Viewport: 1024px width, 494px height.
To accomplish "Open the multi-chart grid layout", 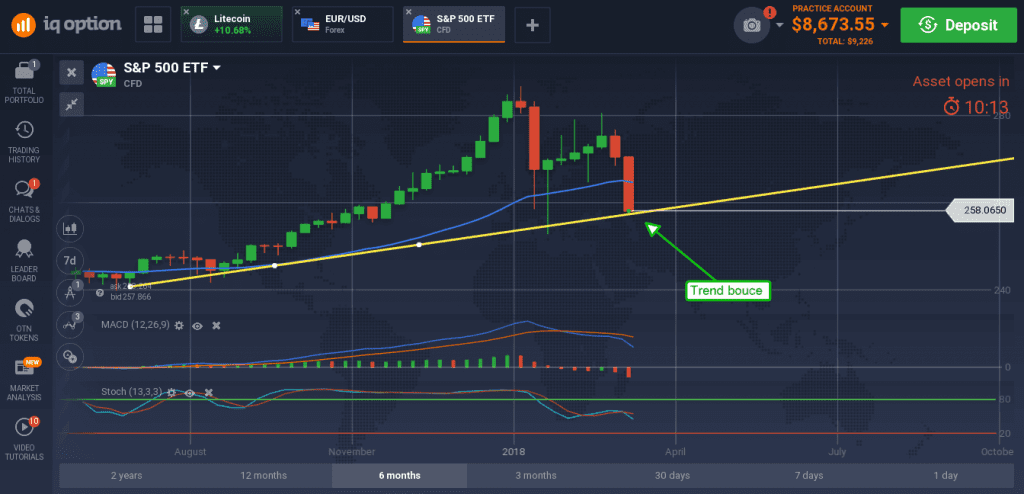I will point(153,25).
